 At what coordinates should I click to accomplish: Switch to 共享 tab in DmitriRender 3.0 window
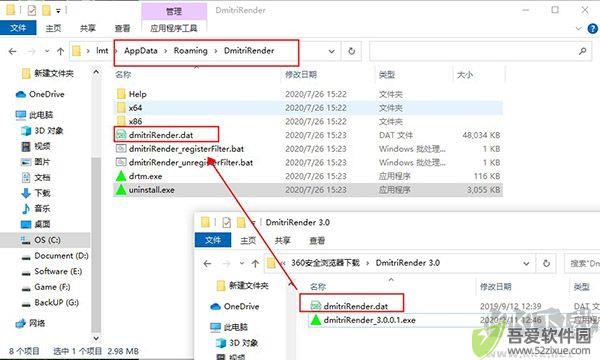[x=282, y=241]
